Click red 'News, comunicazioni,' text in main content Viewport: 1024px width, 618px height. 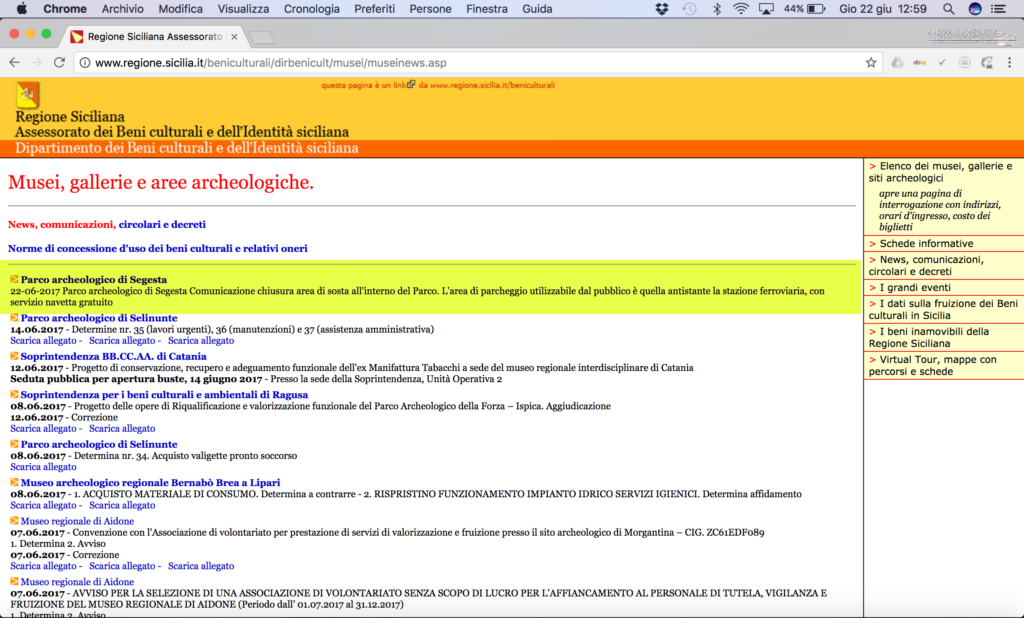click(61, 224)
